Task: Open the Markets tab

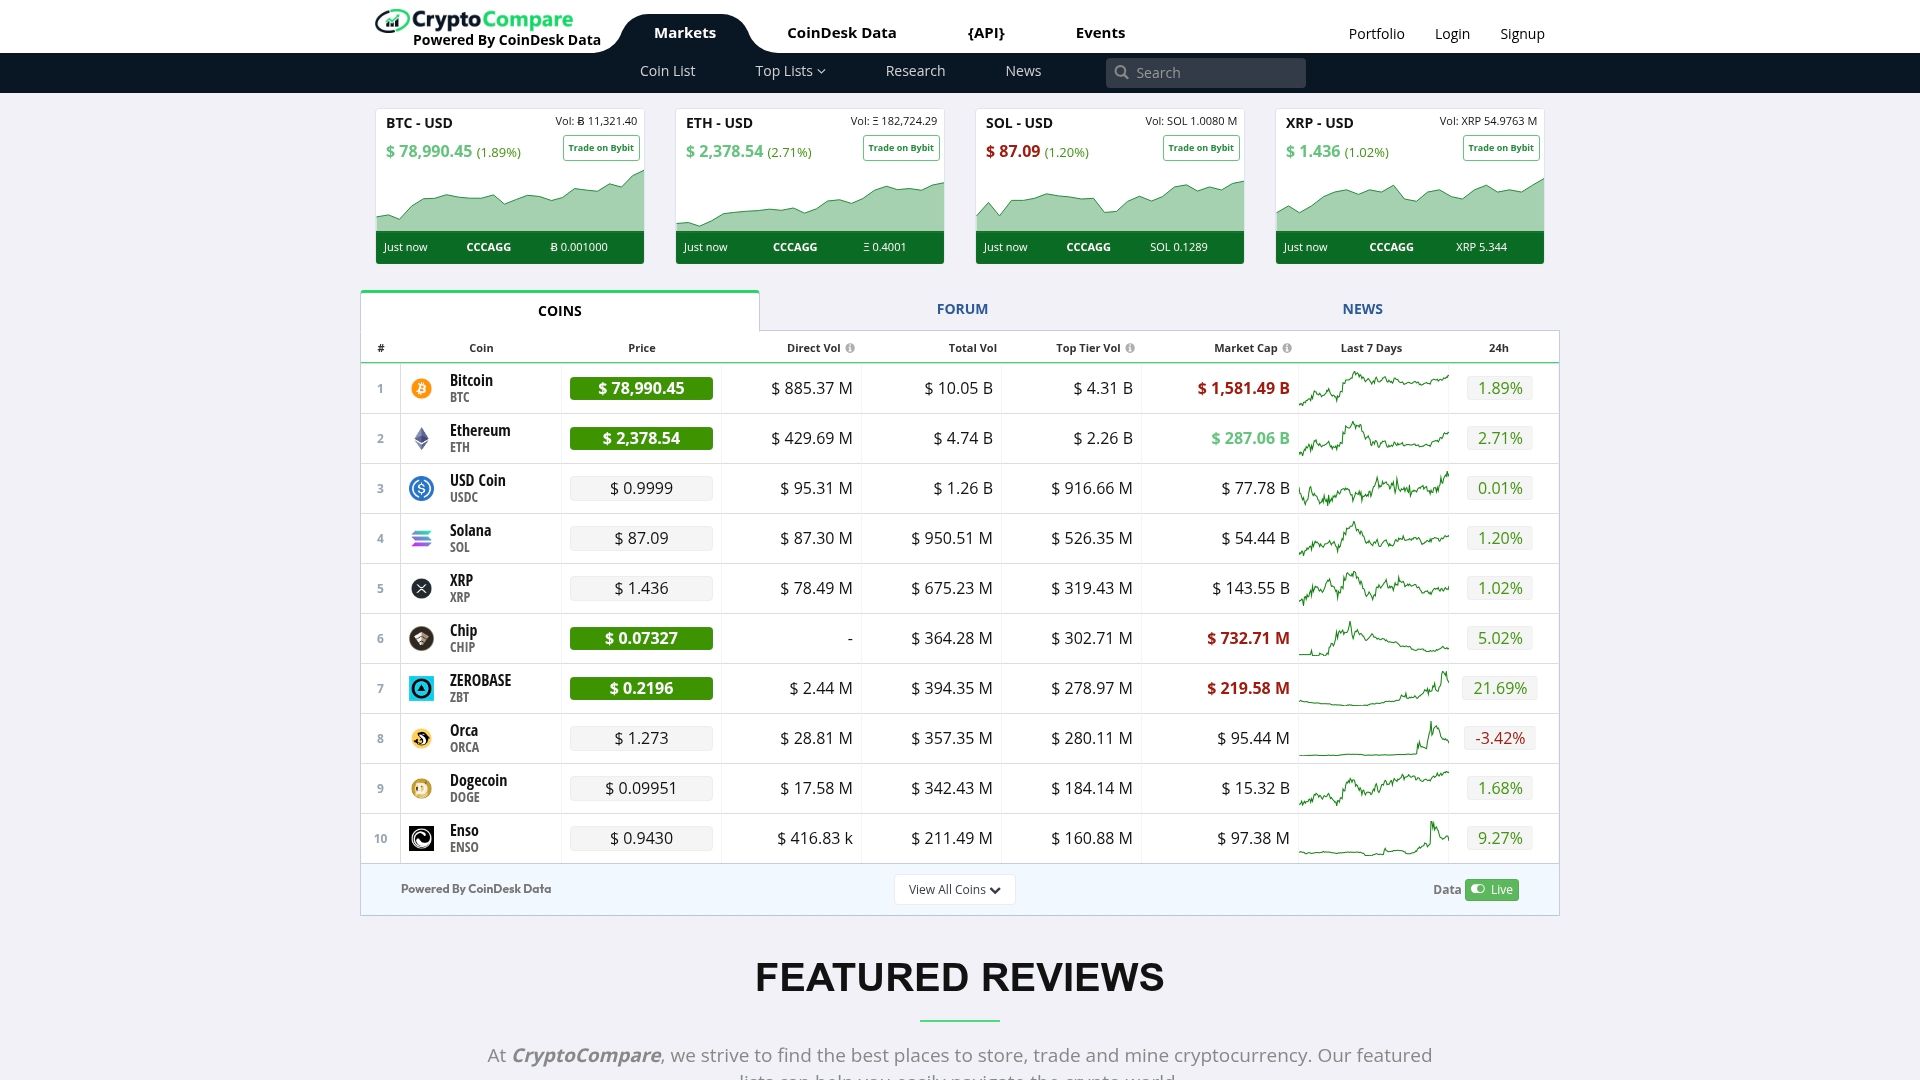Action: 685,33
